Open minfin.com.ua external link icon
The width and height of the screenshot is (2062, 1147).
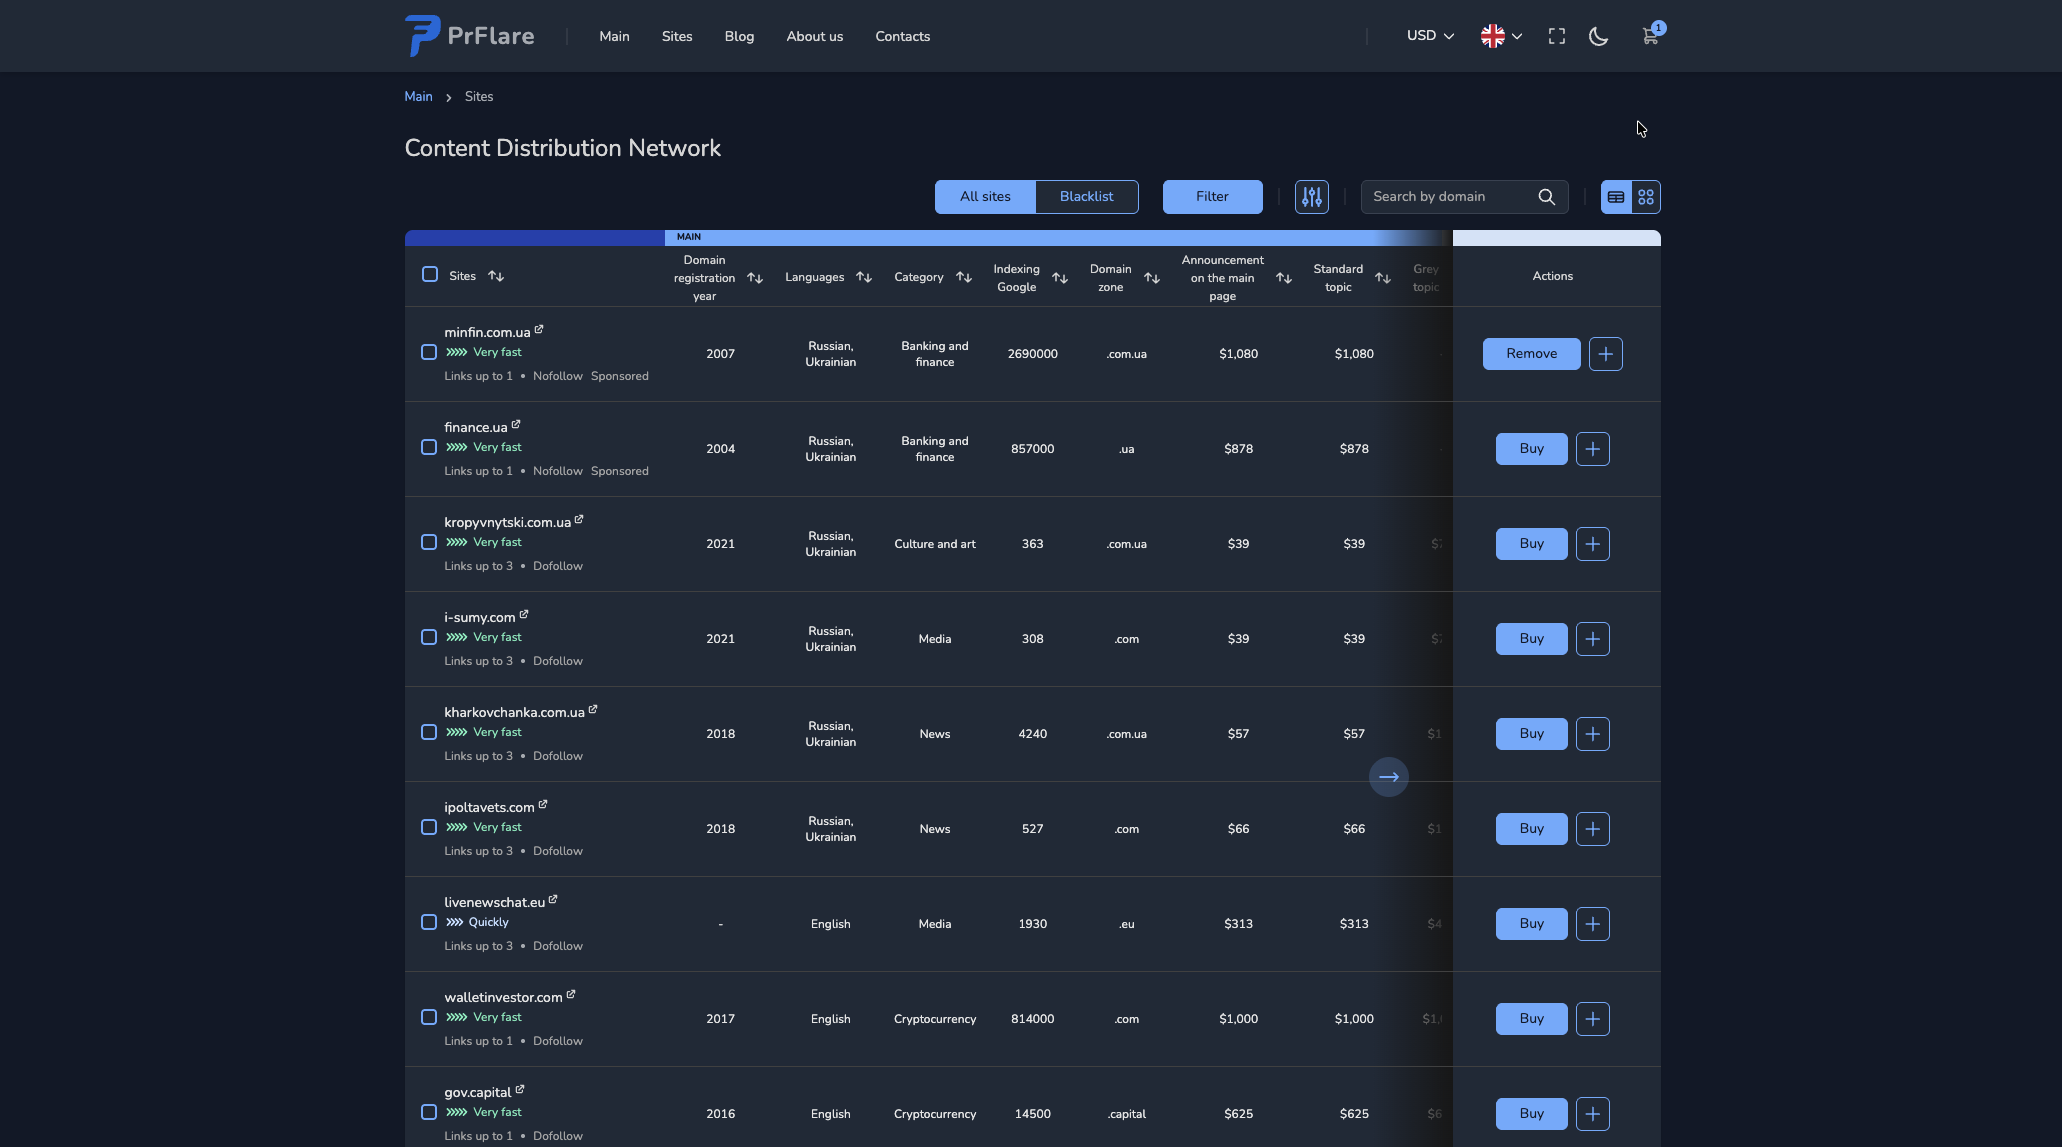point(539,329)
